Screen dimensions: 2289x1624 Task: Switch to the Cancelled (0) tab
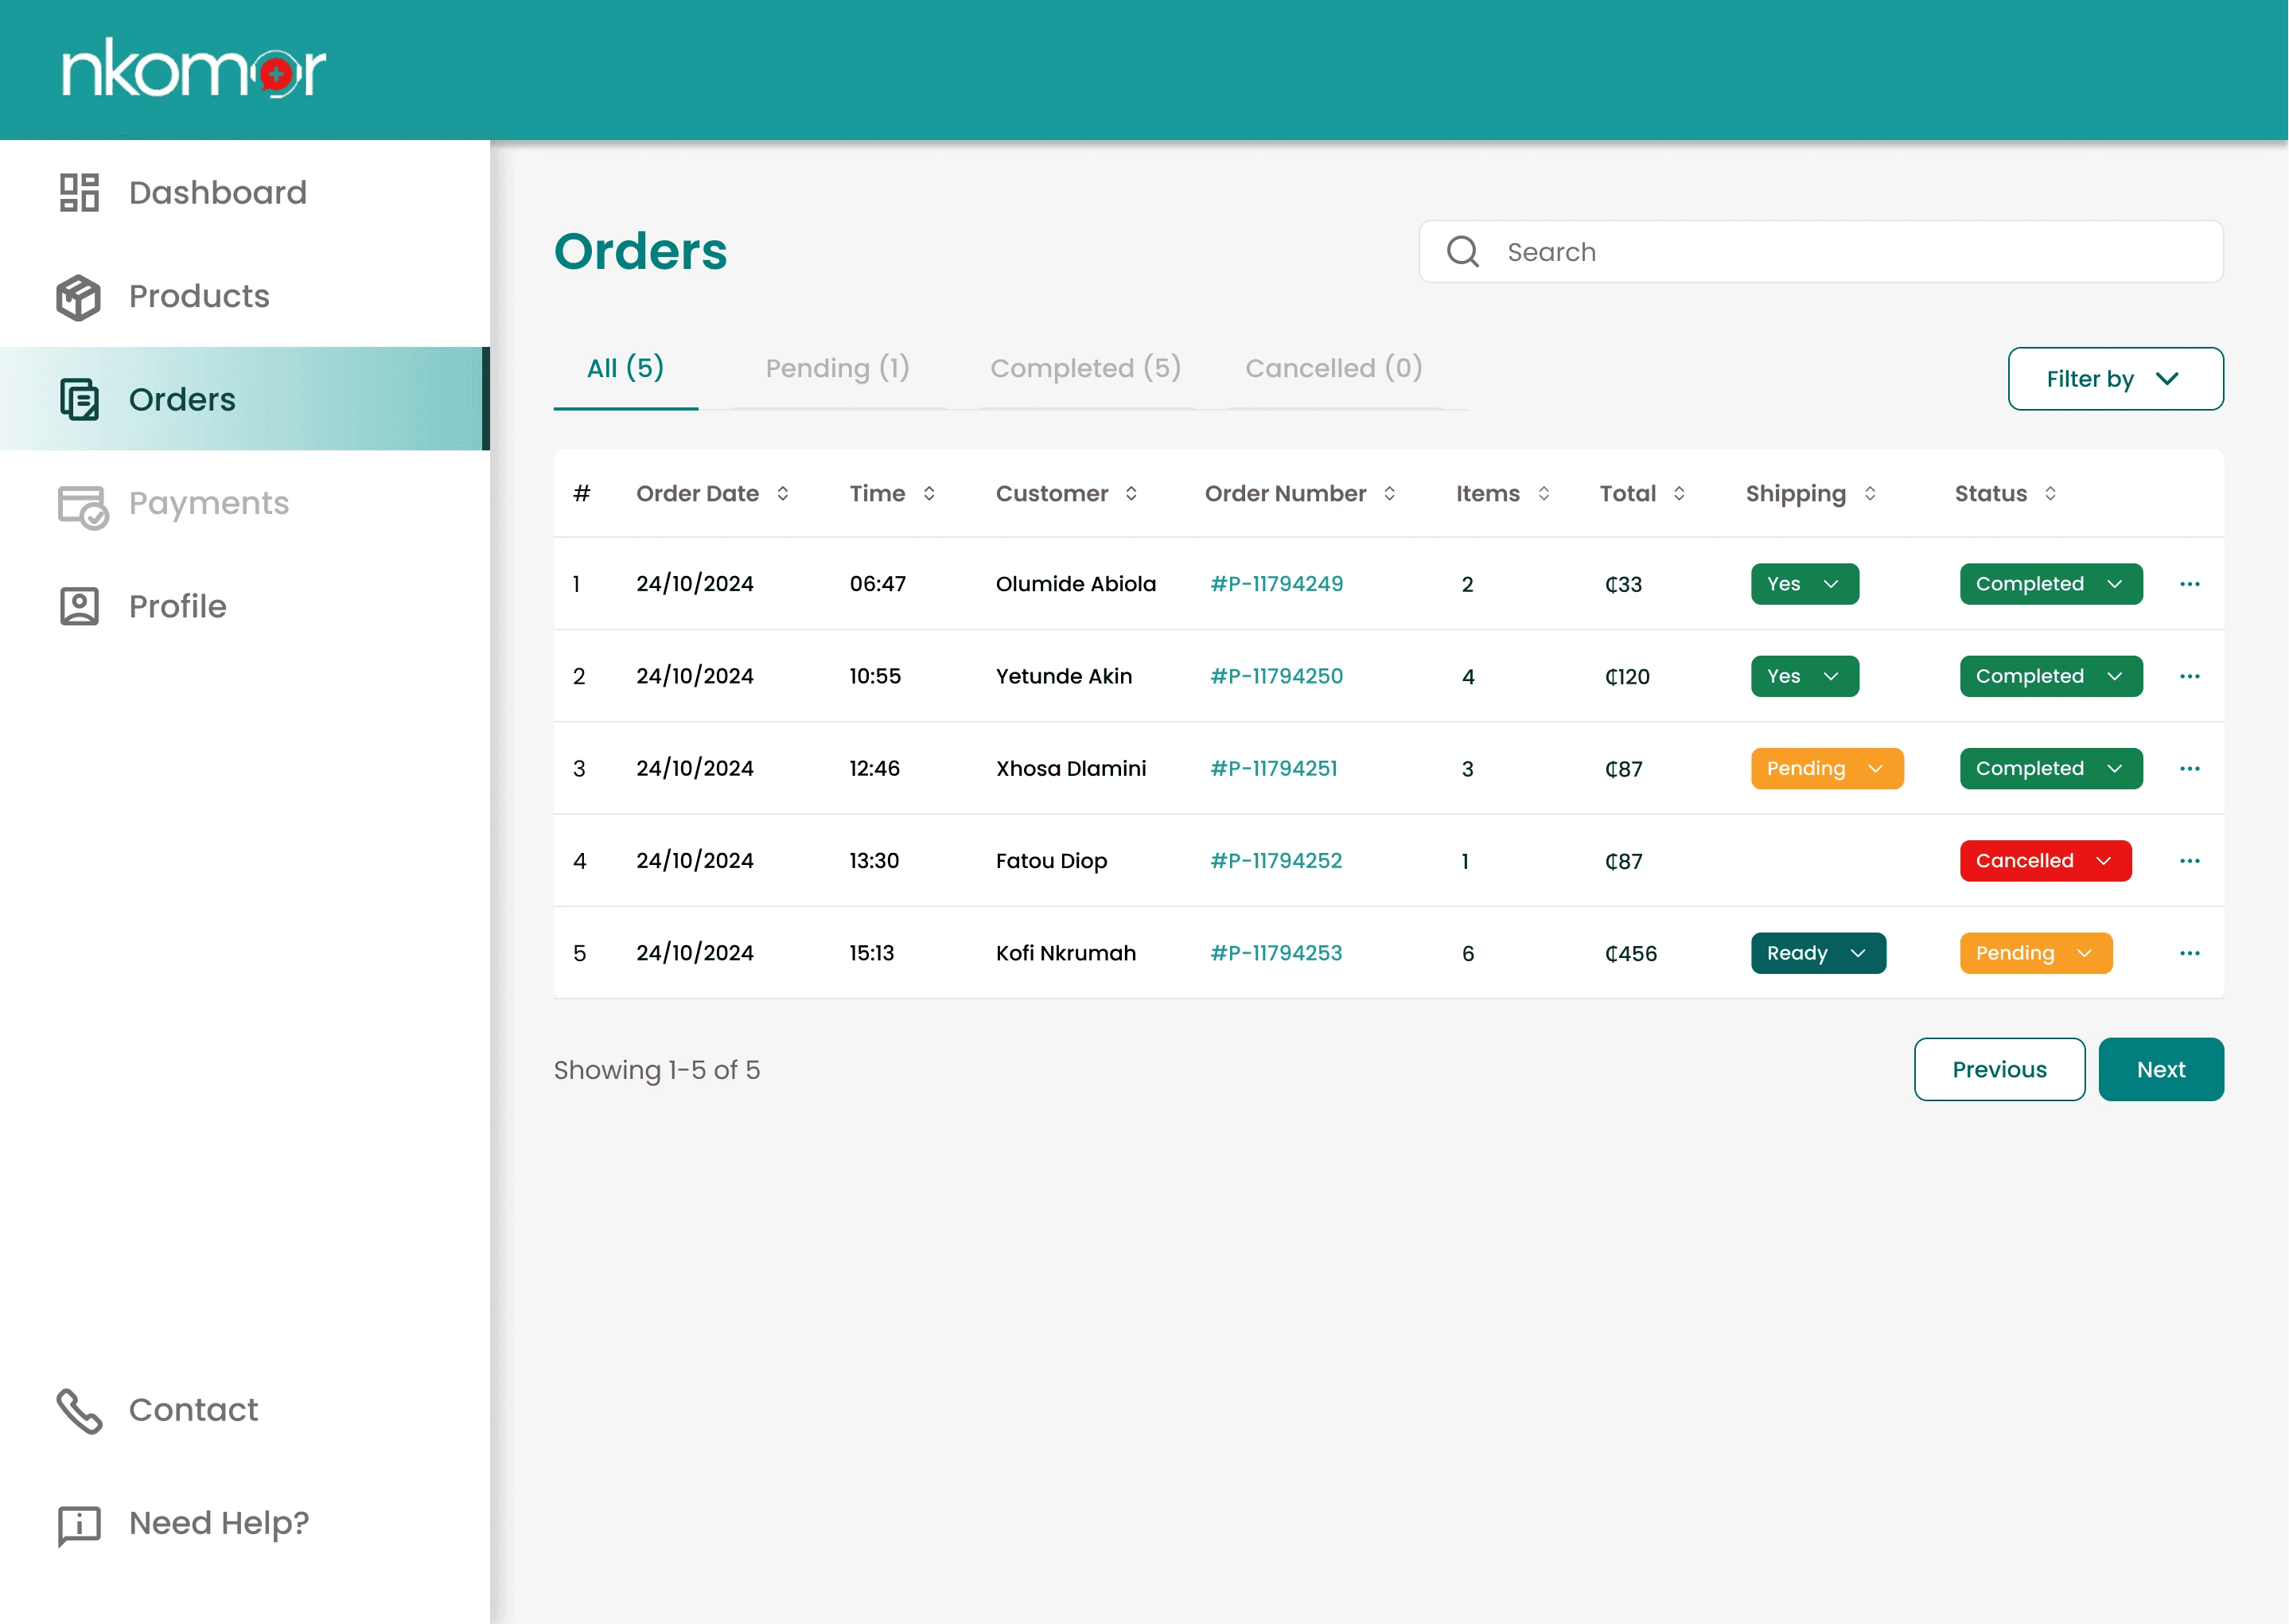pos(1334,369)
